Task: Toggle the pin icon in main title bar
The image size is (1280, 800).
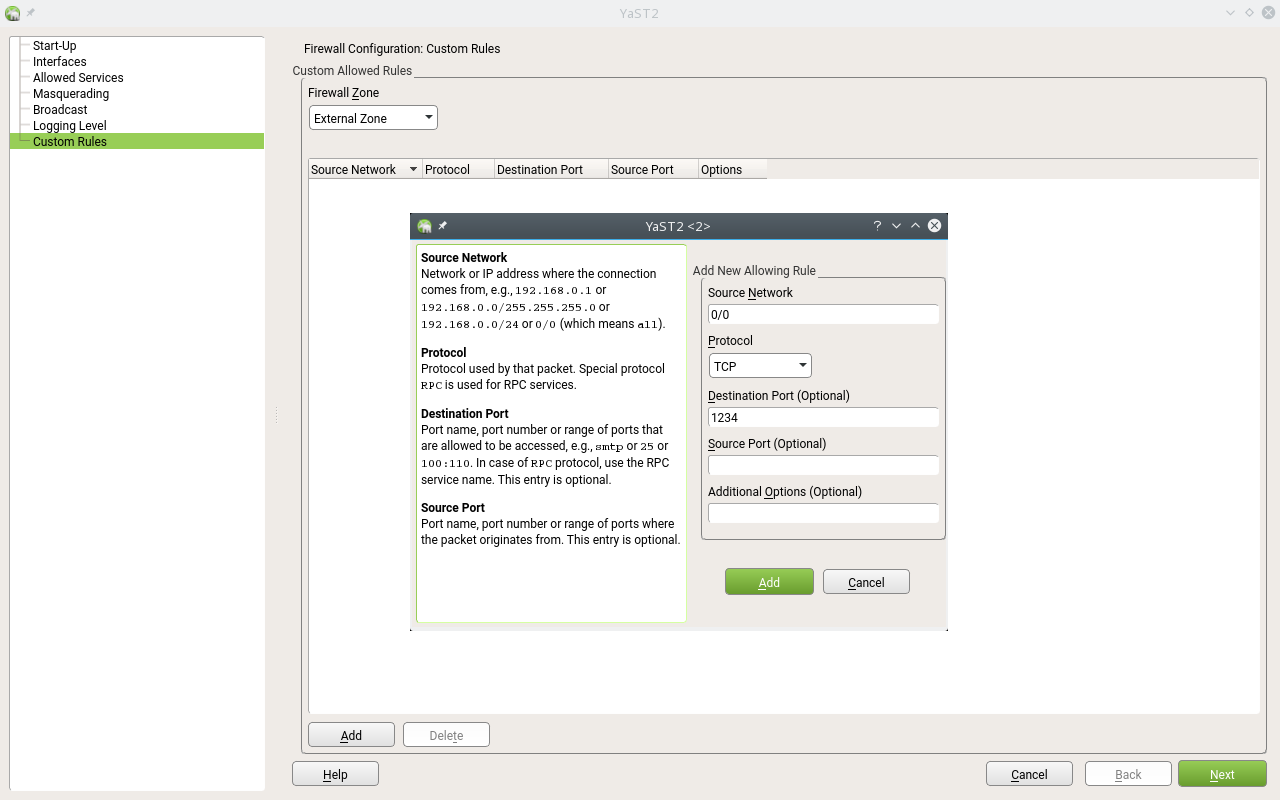Action: (x=31, y=13)
